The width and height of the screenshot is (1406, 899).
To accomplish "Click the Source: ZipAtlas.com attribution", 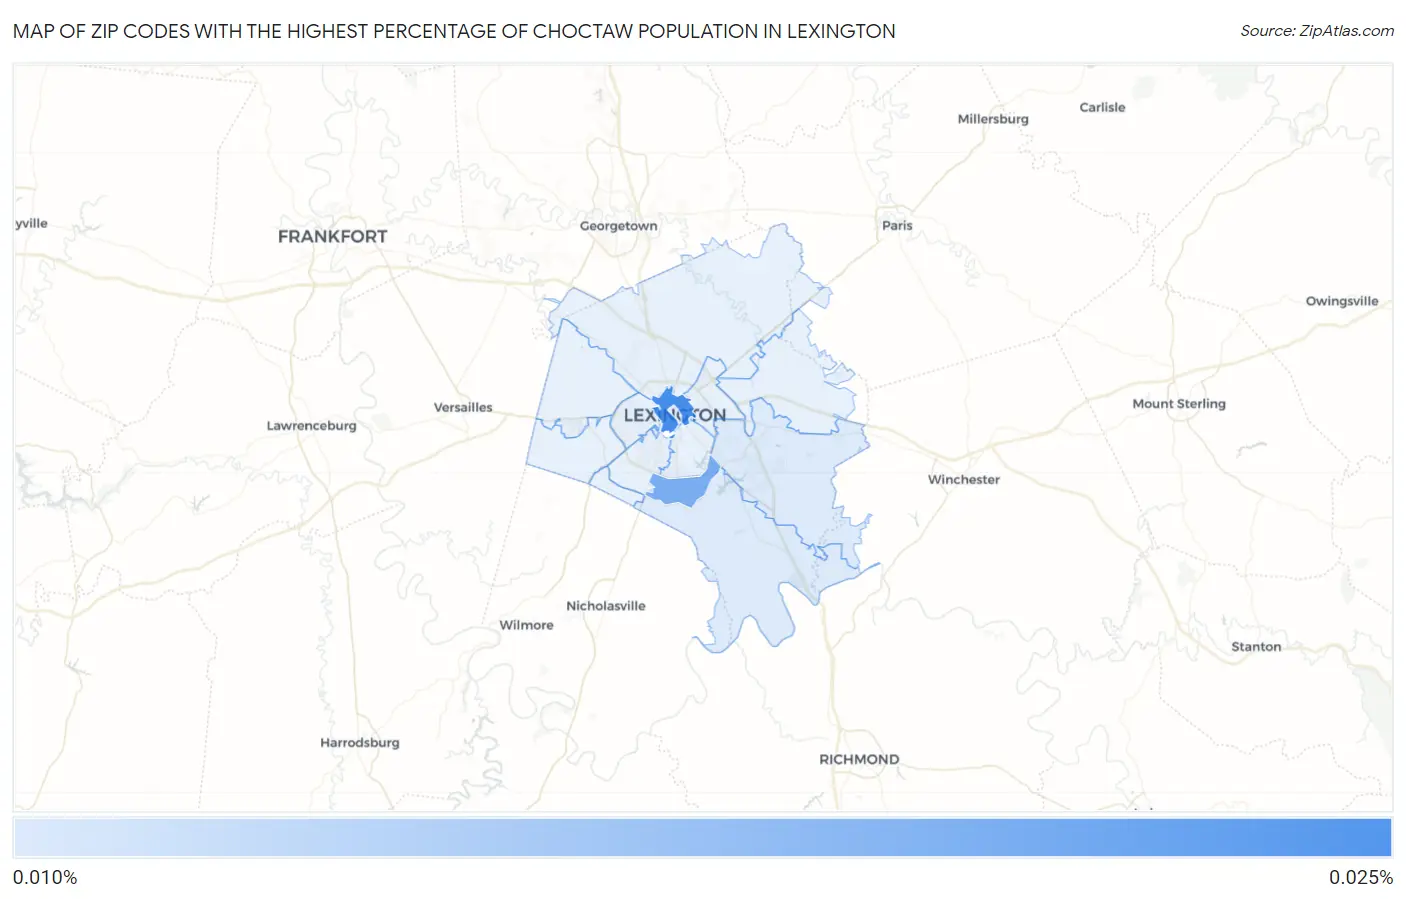I will coord(1317,31).
